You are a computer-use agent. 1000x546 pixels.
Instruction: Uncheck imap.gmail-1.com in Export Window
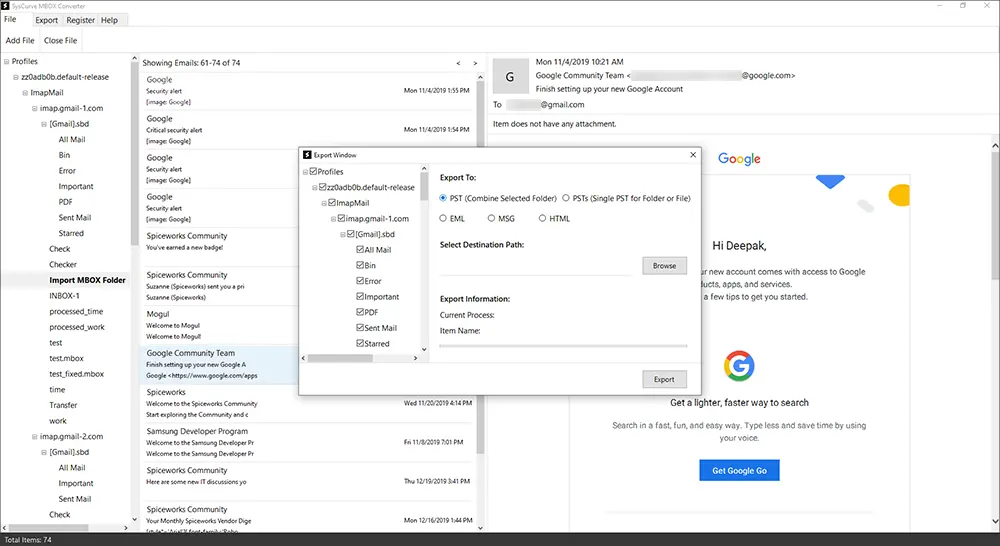pos(341,218)
